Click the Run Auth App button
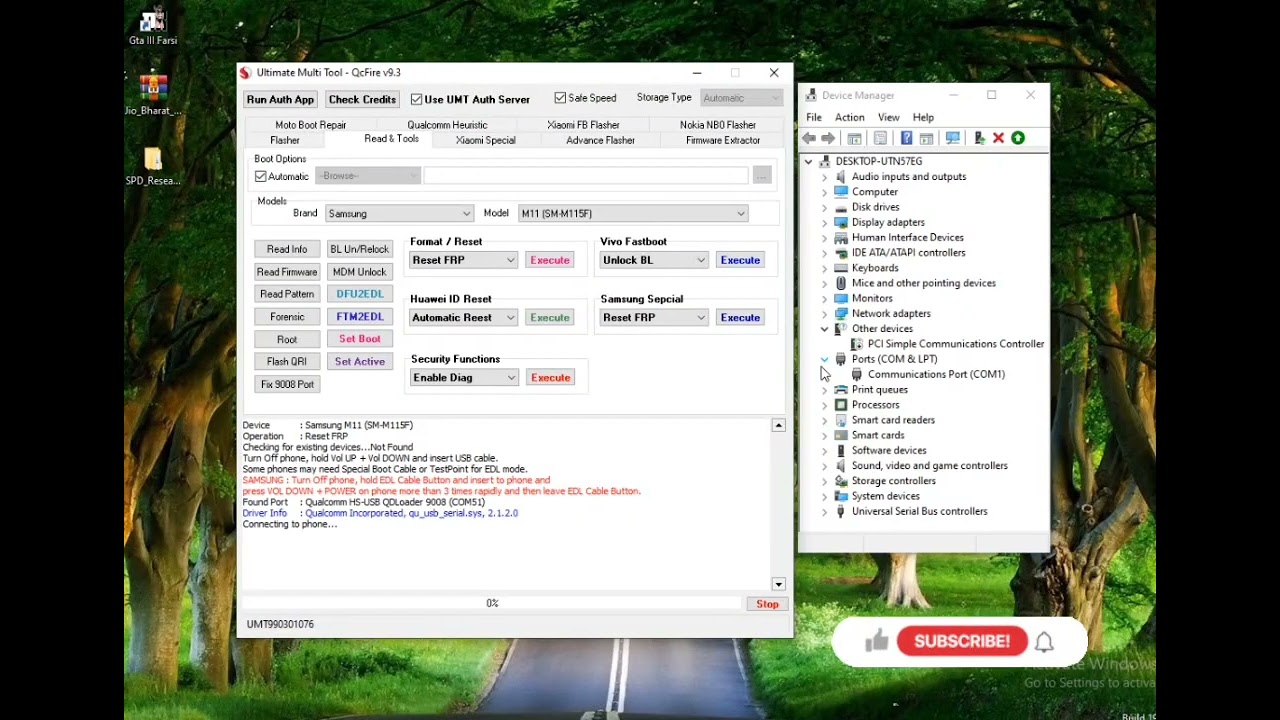The image size is (1280, 720). pos(280,100)
